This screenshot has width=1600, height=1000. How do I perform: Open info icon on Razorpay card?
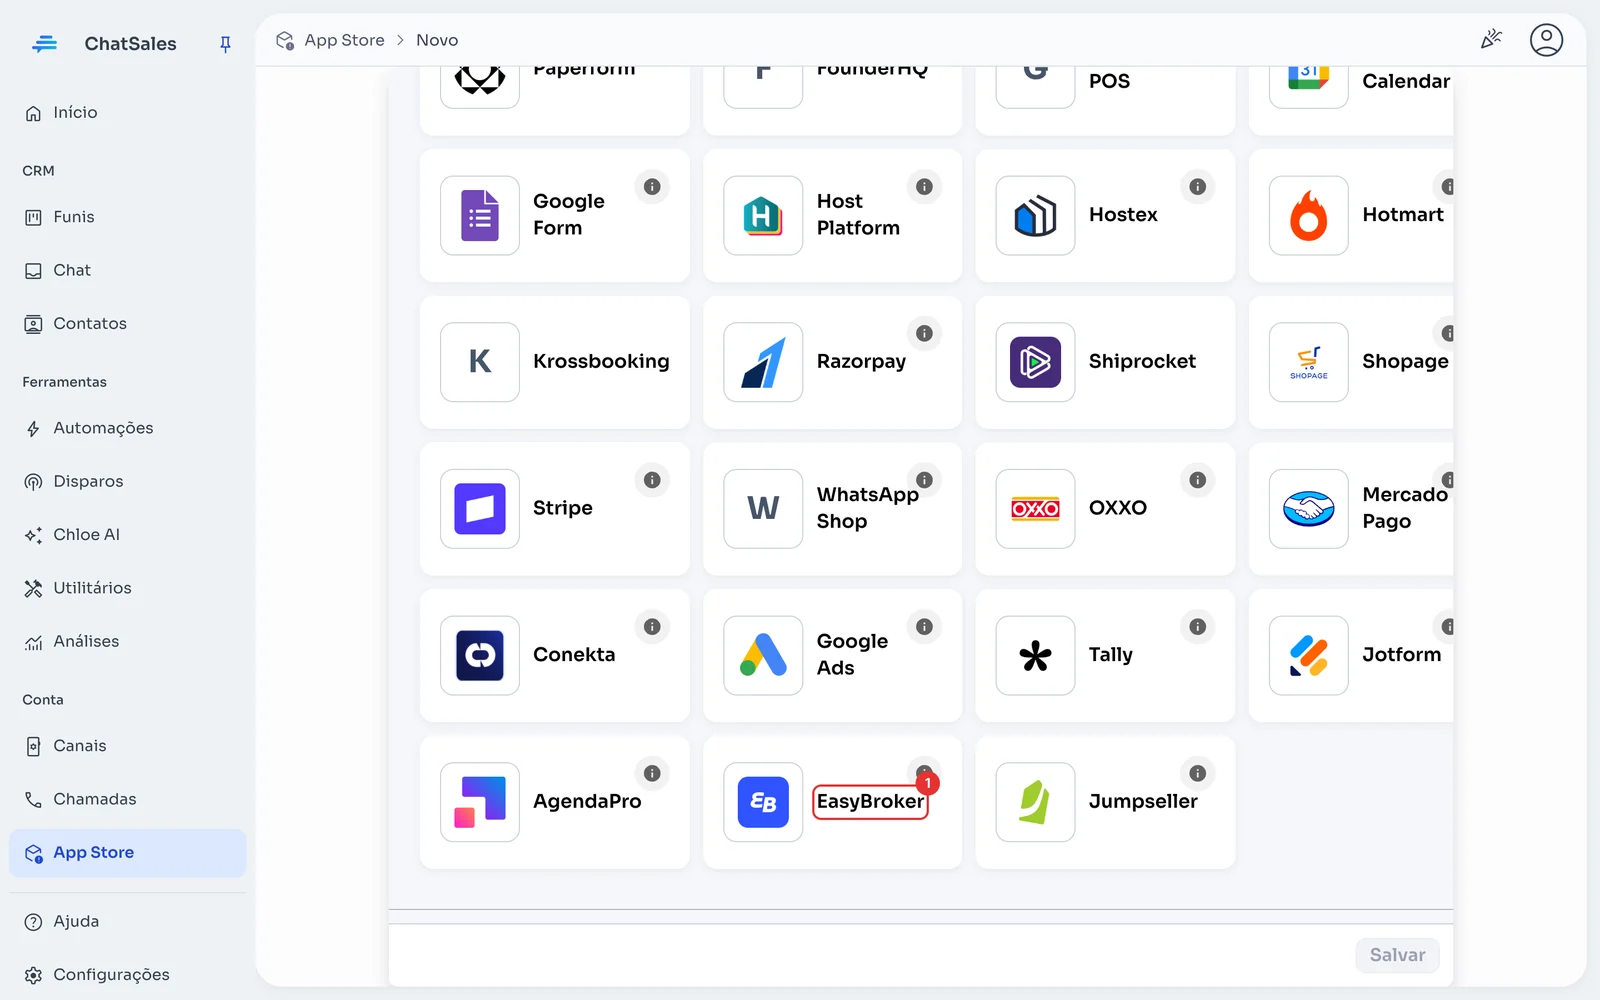point(924,334)
